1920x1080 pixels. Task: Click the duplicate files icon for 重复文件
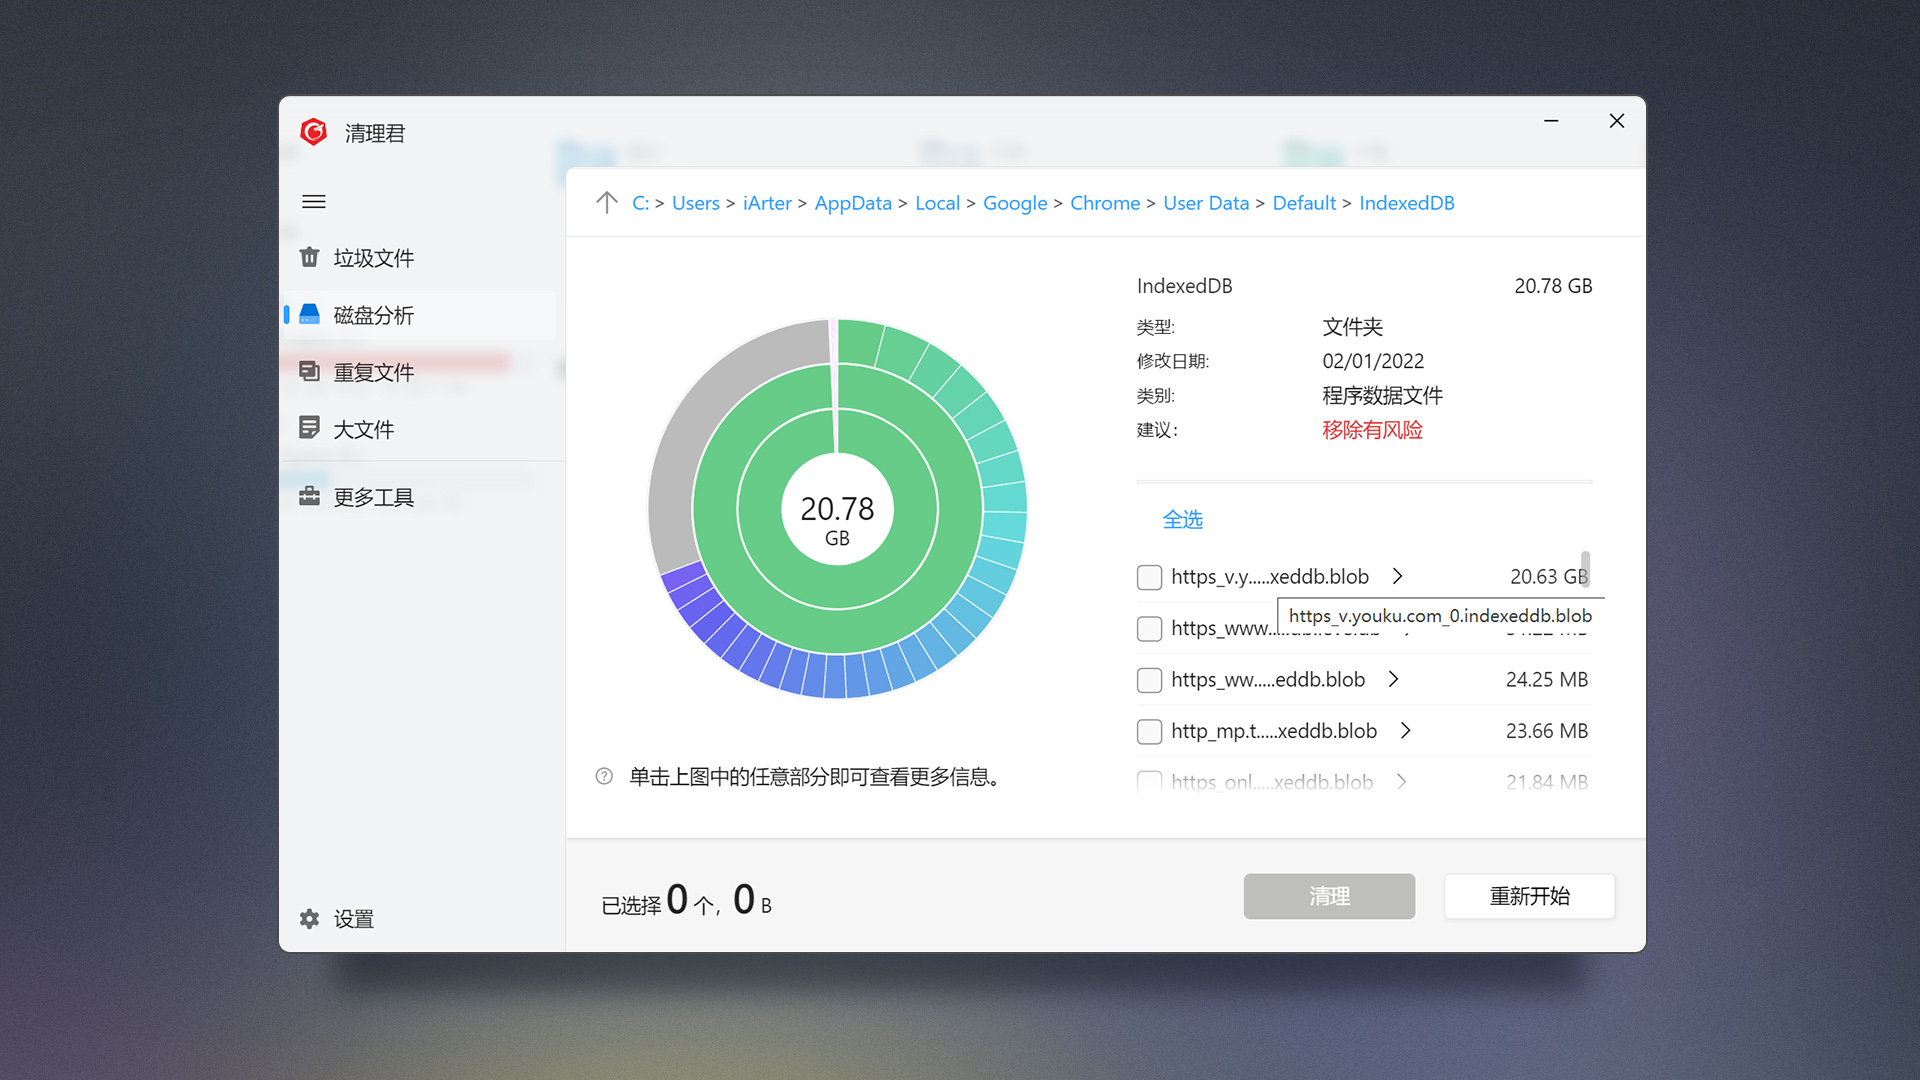pyautogui.click(x=310, y=372)
